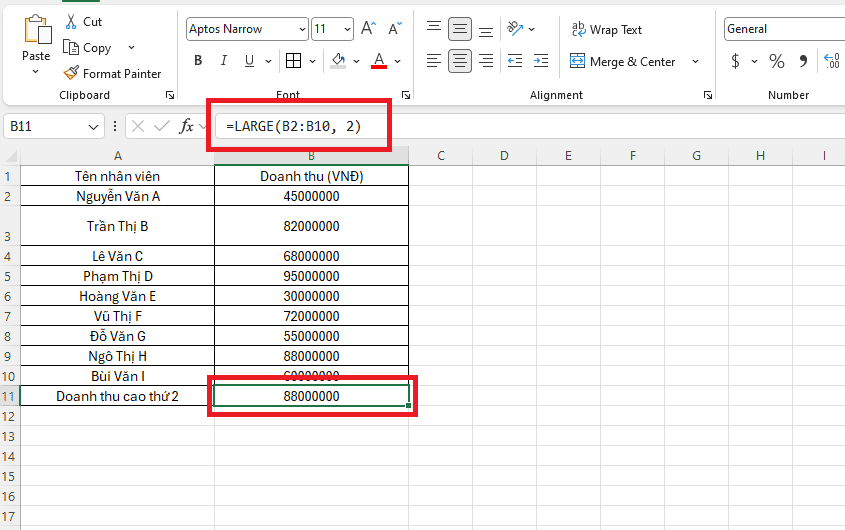Increase font size with larger A icon
The image size is (845, 530).
point(368,29)
